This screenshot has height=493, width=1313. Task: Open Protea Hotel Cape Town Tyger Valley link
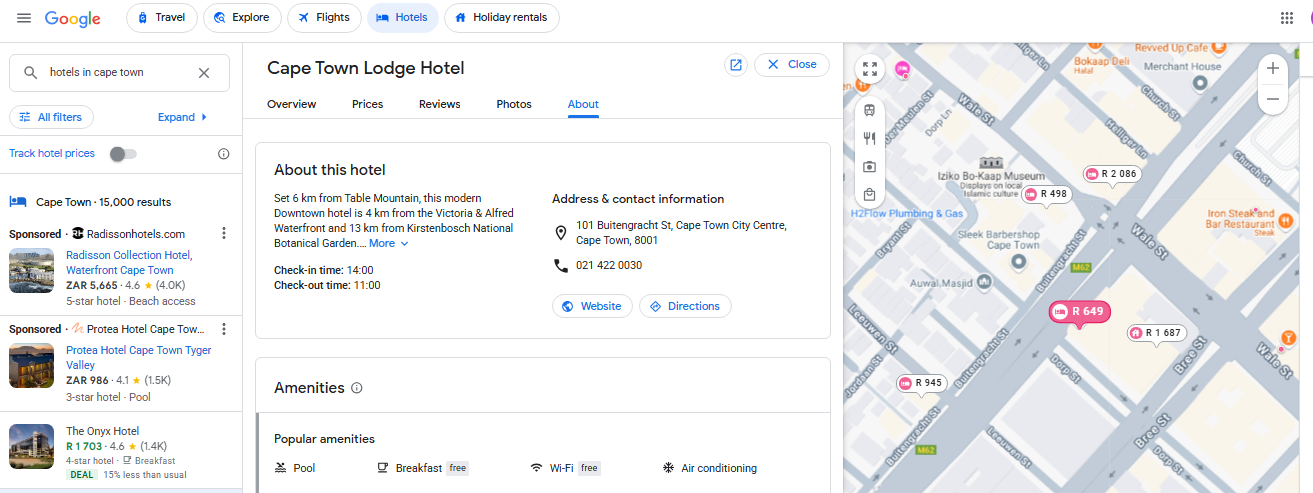coord(139,357)
